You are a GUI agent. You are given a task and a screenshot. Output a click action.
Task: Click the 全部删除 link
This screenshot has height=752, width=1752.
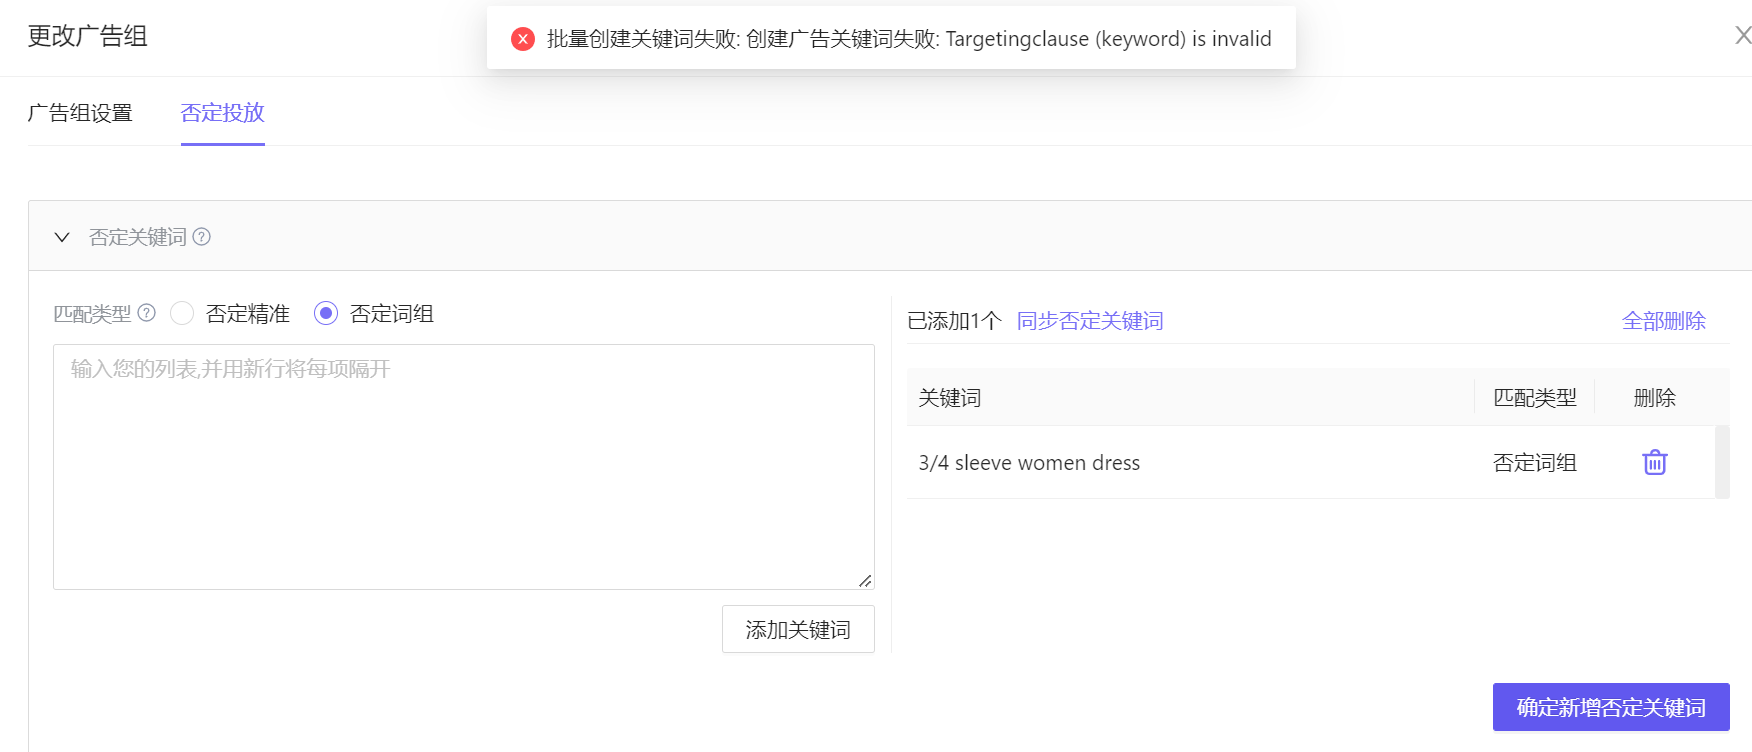point(1664,321)
